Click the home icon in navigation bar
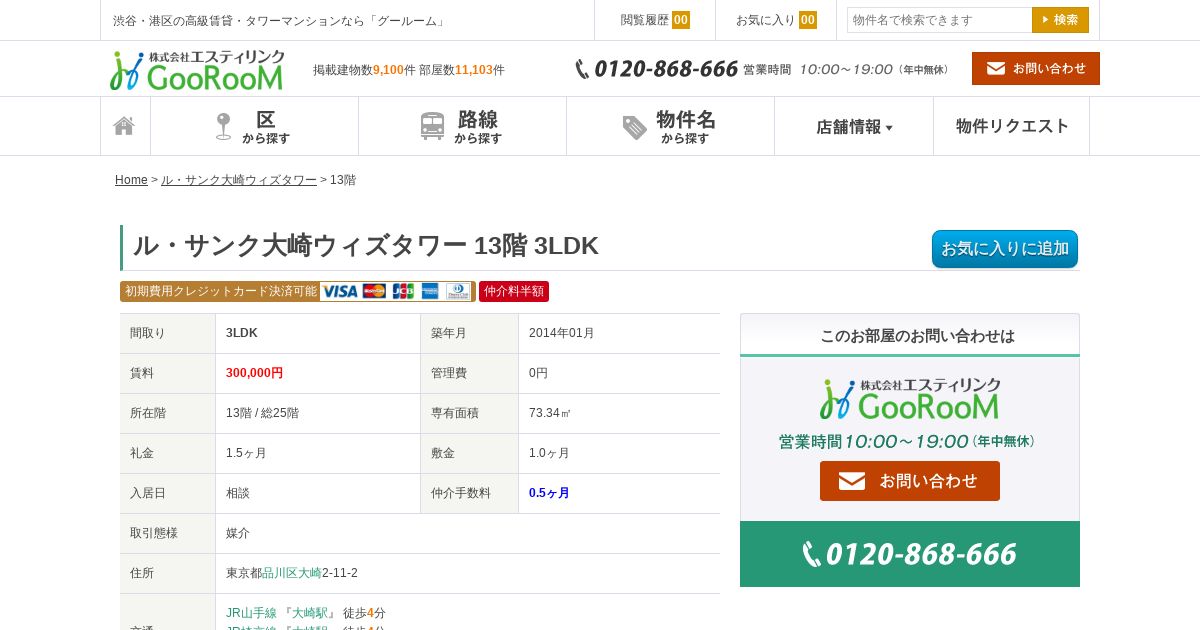 coord(124,126)
